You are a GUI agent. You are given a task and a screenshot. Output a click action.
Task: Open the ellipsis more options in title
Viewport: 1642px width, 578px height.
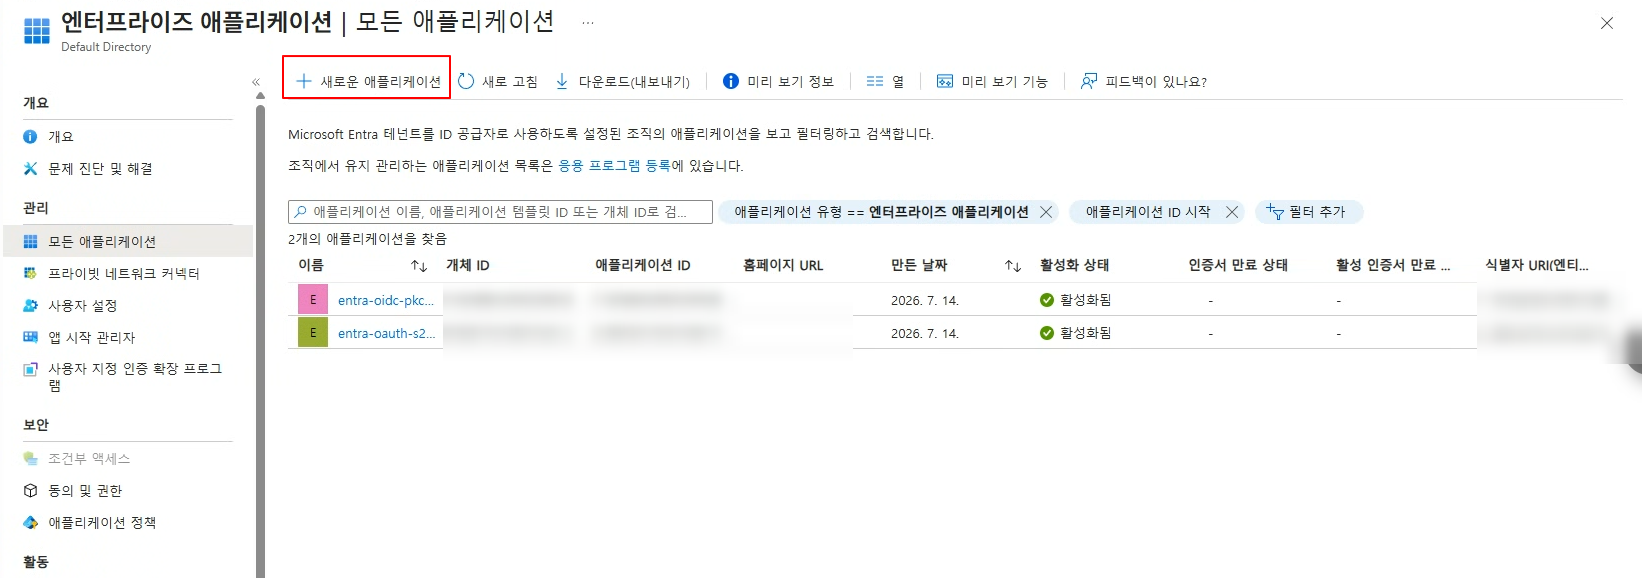point(588,22)
